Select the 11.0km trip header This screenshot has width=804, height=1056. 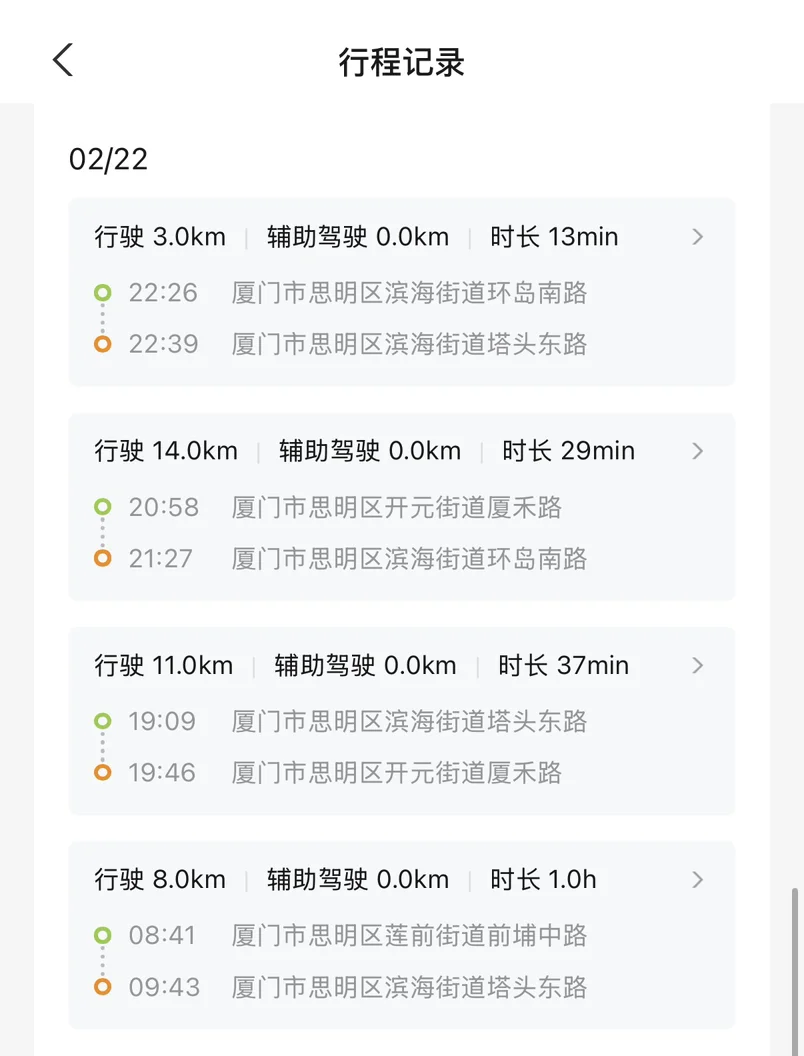point(164,665)
